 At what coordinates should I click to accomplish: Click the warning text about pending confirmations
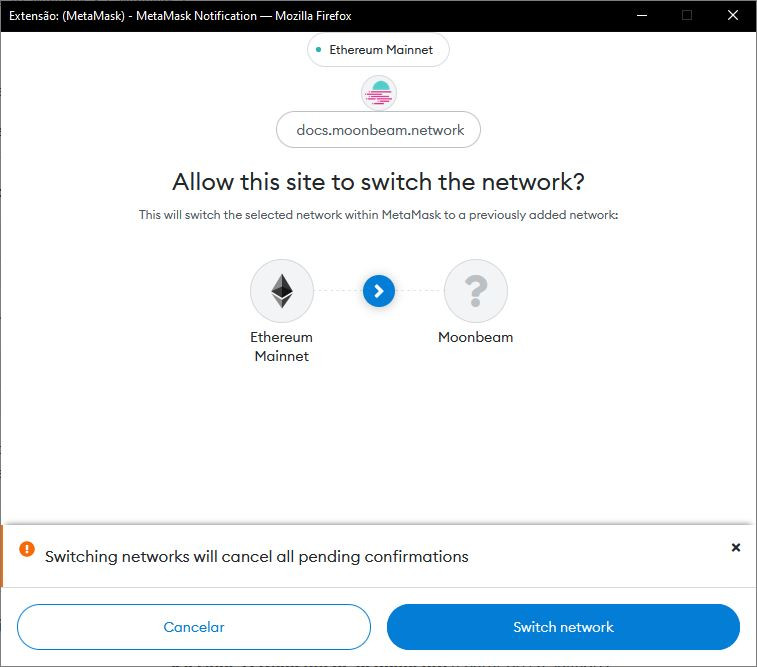(257, 556)
